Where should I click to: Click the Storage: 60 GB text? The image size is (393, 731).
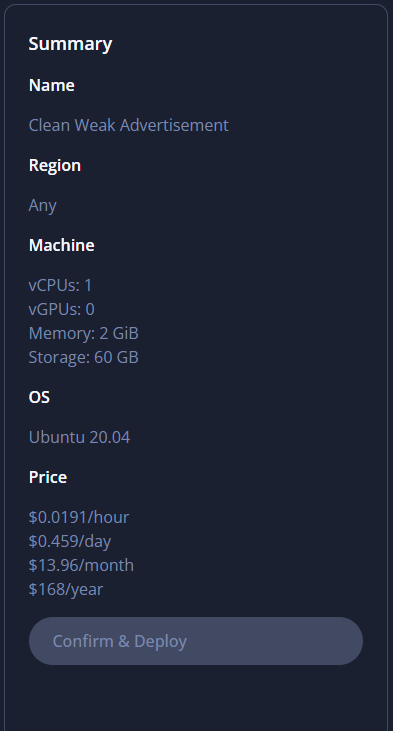[x=83, y=357]
